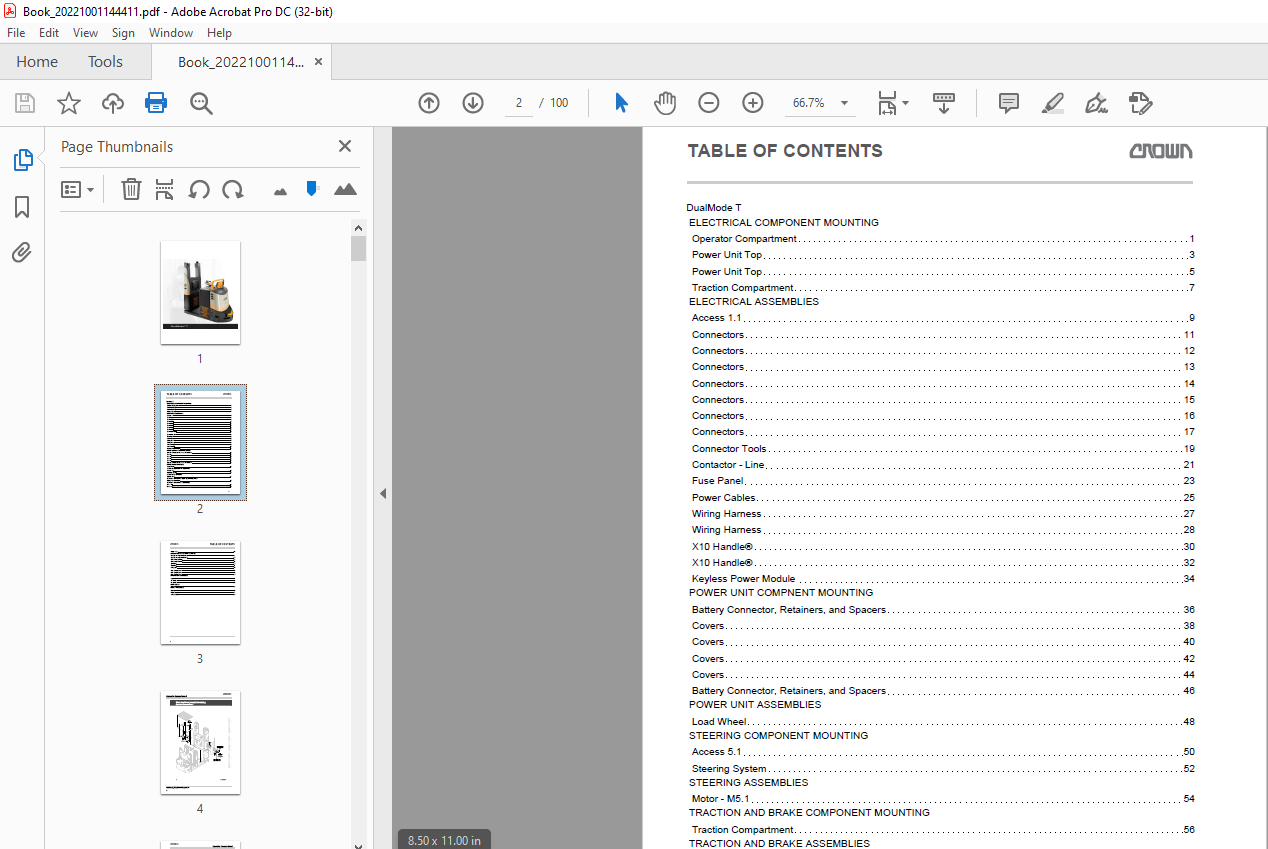Image resolution: width=1268 pixels, height=849 pixels.
Task: Click the Operator Compartment contents entry
Action: click(x=943, y=239)
